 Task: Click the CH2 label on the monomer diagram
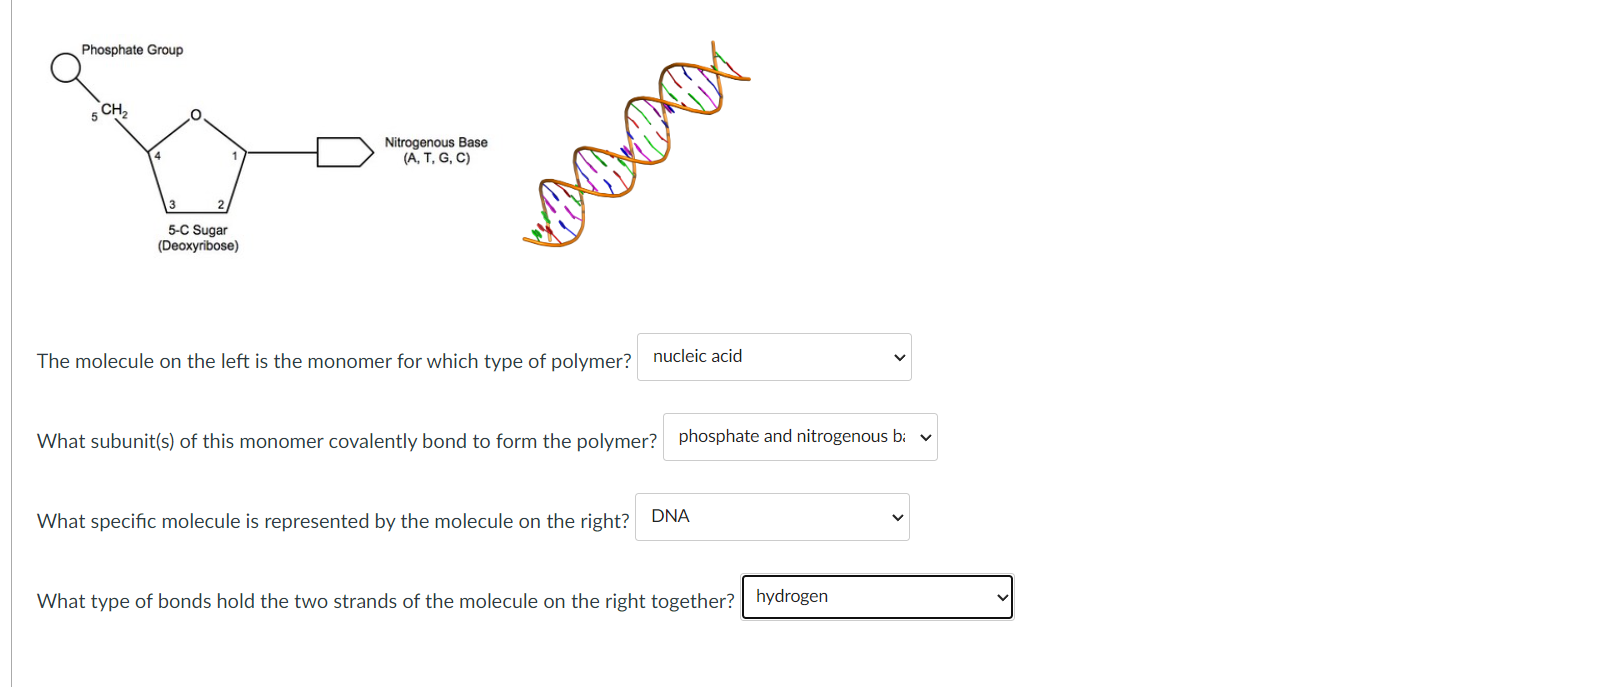click(x=113, y=110)
